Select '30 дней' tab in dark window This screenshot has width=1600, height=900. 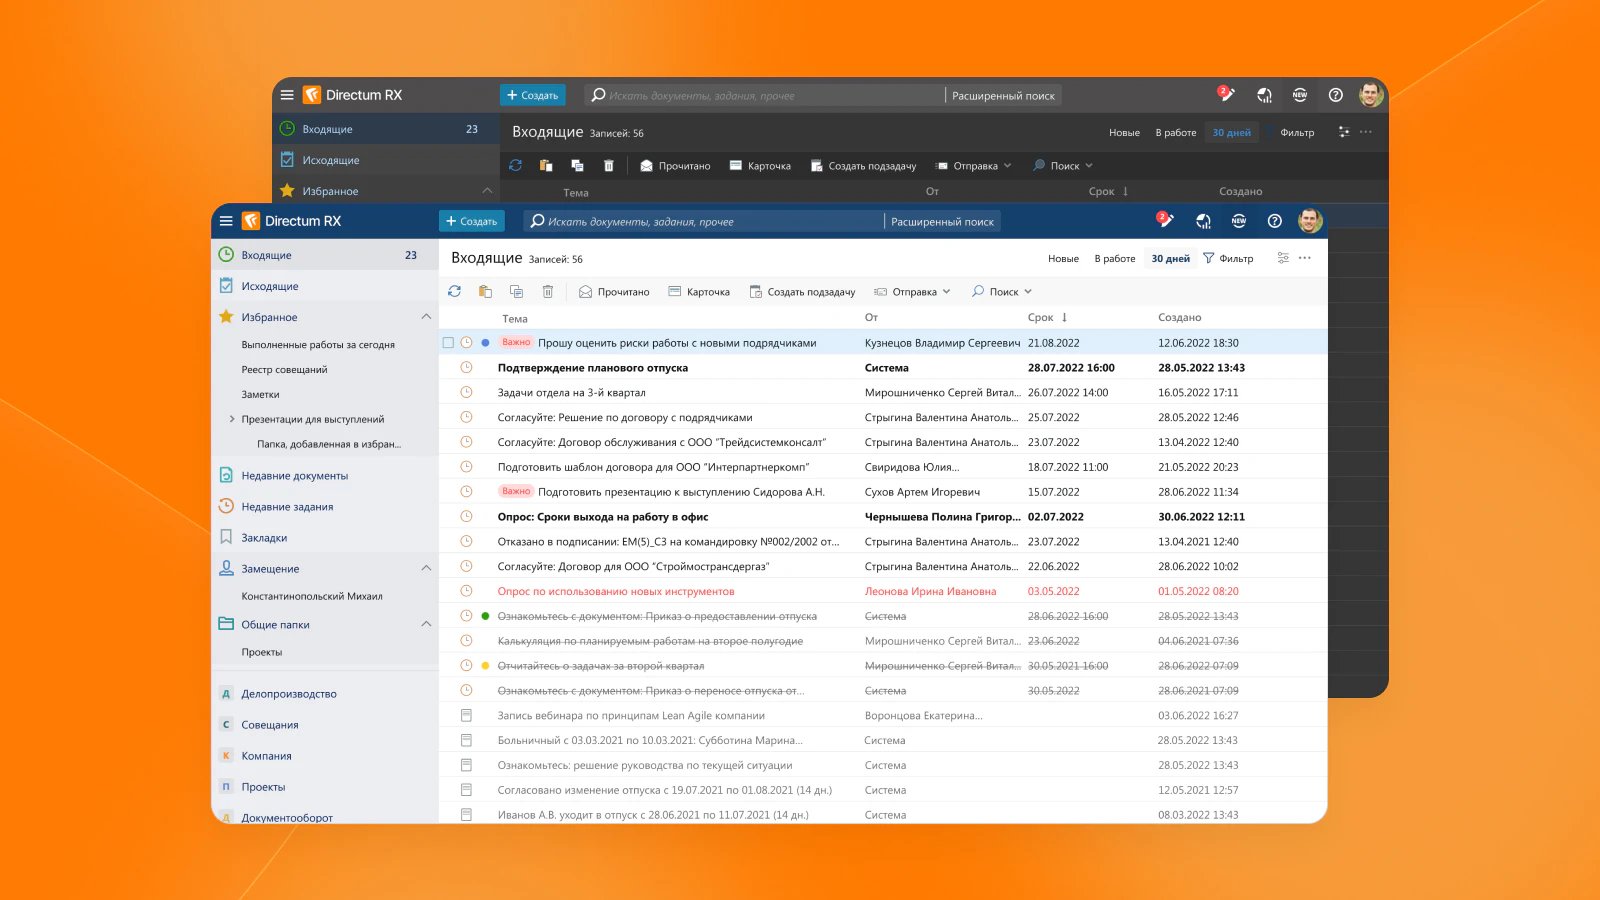tap(1232, 132)
